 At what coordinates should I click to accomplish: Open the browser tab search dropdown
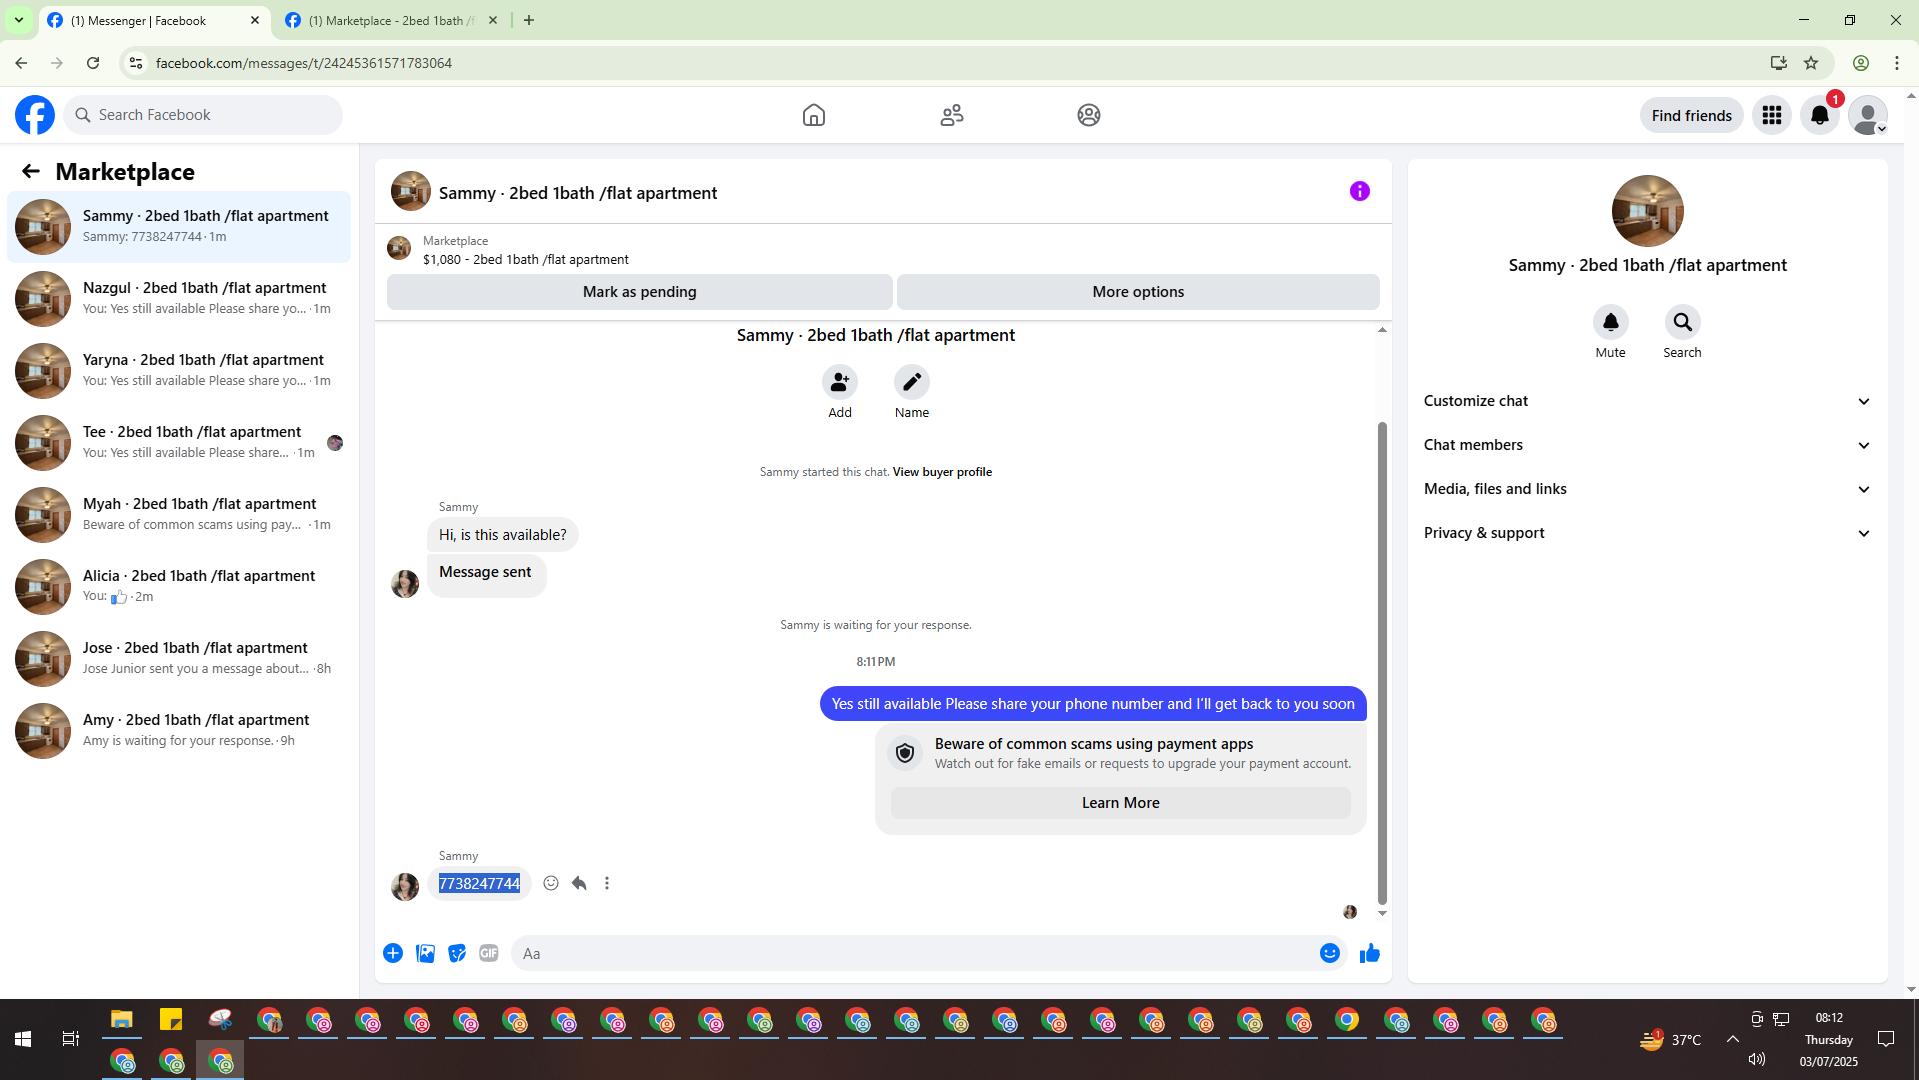[18, 20]
